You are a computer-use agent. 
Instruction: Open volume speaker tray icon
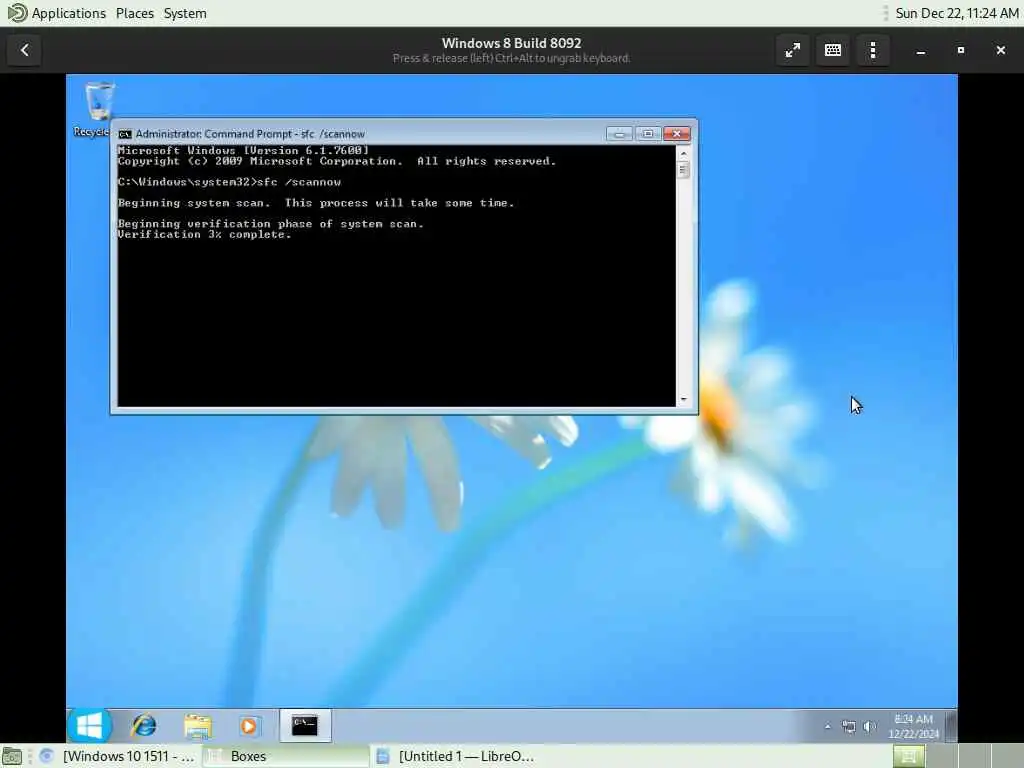point(869,726)
